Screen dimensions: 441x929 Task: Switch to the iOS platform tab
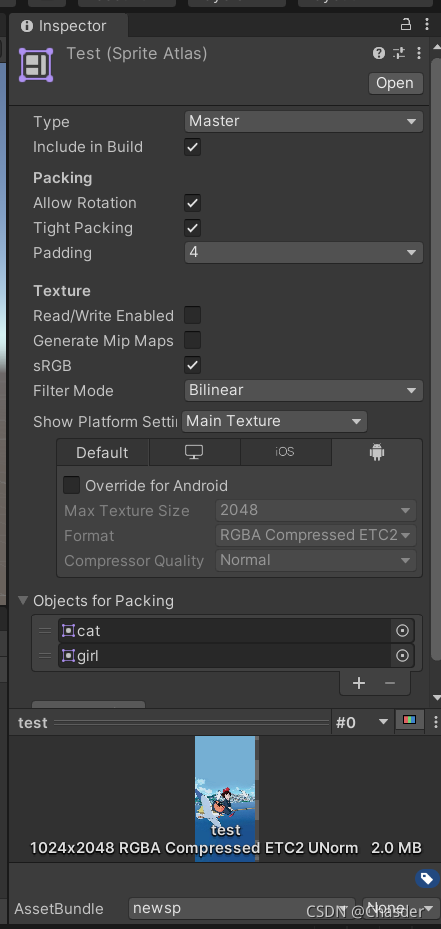pos(285,453)
